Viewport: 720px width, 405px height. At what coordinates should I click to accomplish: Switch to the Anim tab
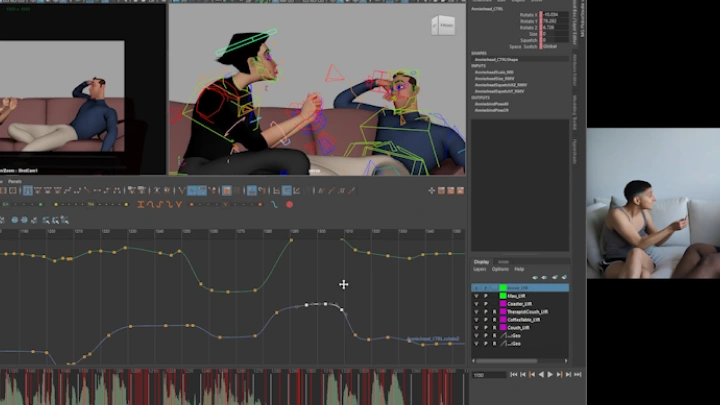click(503, 262)
